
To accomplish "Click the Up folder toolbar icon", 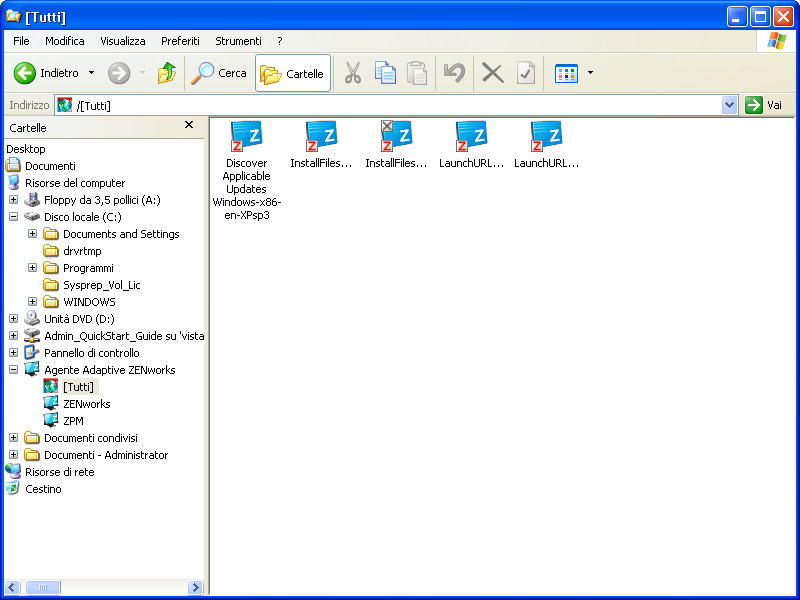I will pyautogui.click(x=167, y=73).
